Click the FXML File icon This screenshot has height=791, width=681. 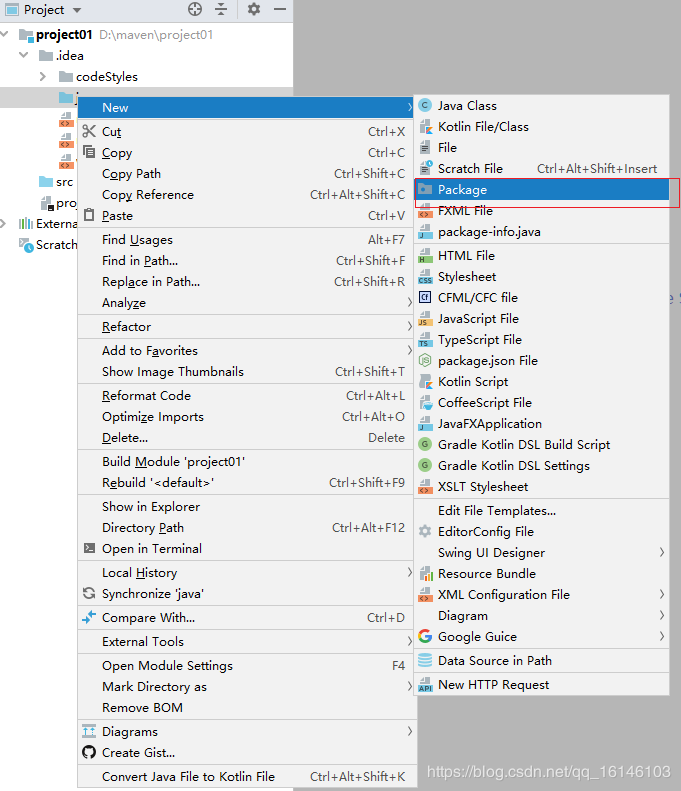425,211
